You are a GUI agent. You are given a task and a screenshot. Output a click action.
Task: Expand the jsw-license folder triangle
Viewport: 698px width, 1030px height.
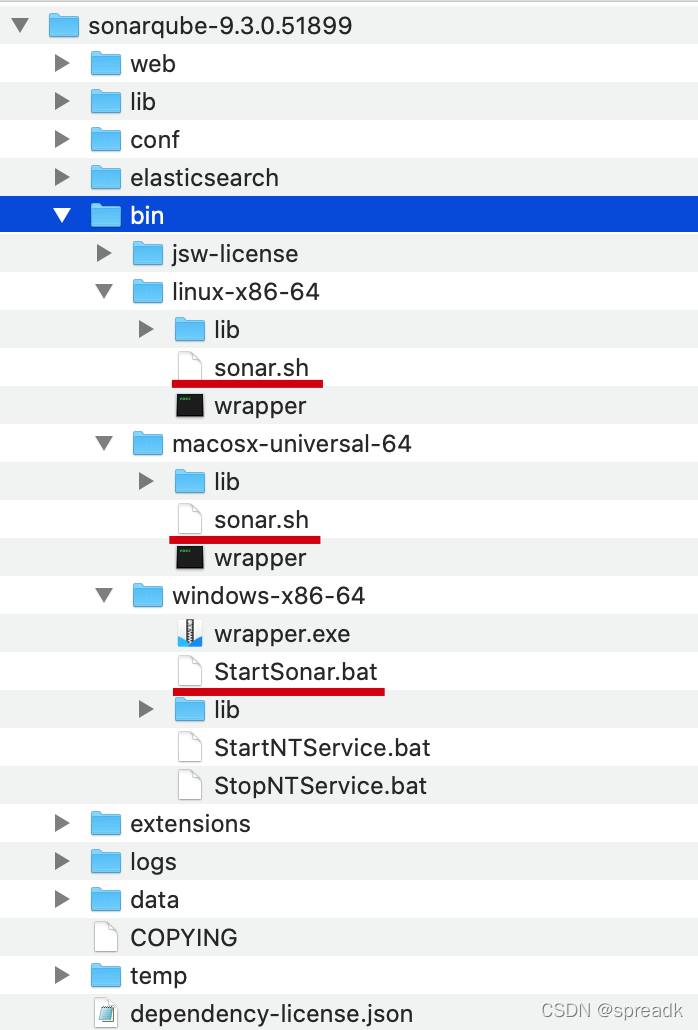(104, 254)
